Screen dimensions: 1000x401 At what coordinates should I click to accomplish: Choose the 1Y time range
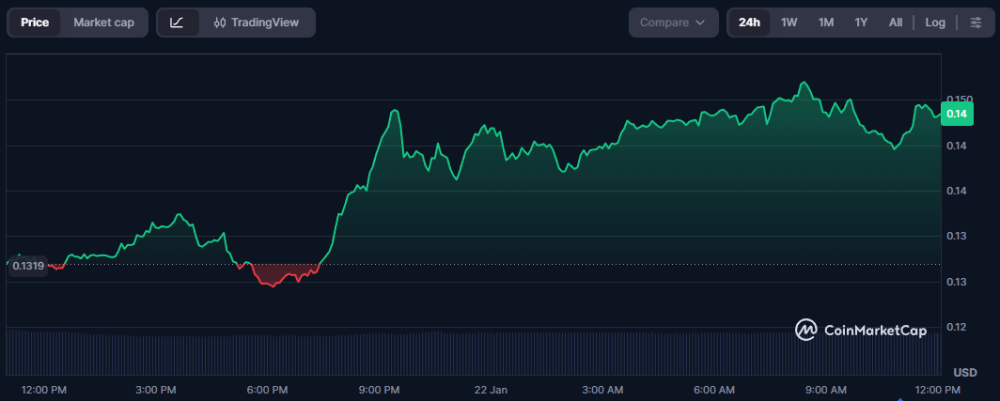click(861, 22)
